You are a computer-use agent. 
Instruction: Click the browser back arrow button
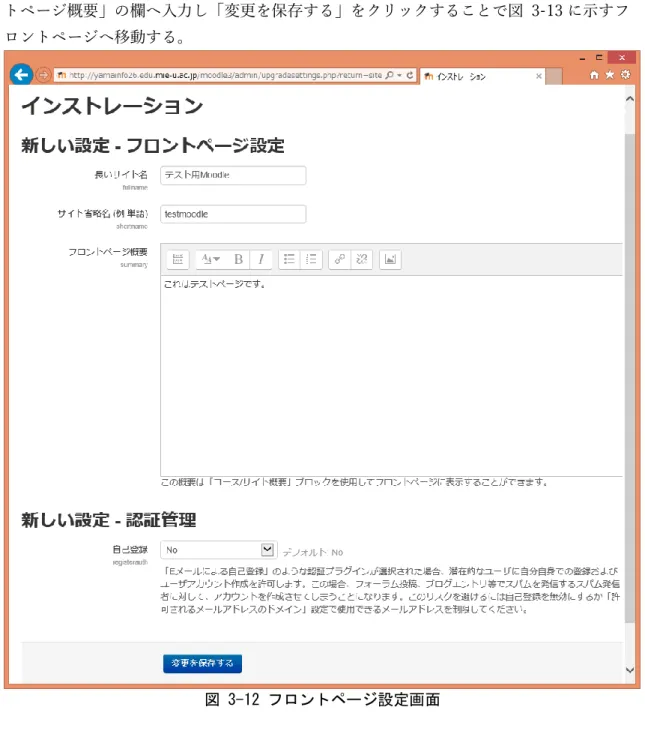point(21,75)
